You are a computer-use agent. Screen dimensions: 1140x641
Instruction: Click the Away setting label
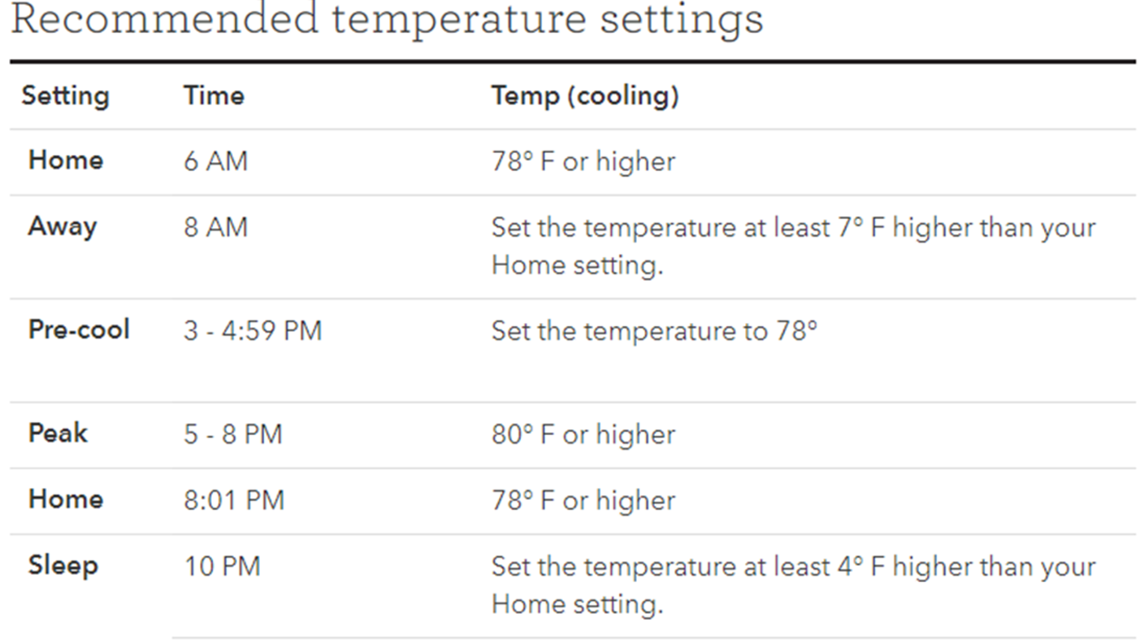pyautogui.click(x=63, y=227)
